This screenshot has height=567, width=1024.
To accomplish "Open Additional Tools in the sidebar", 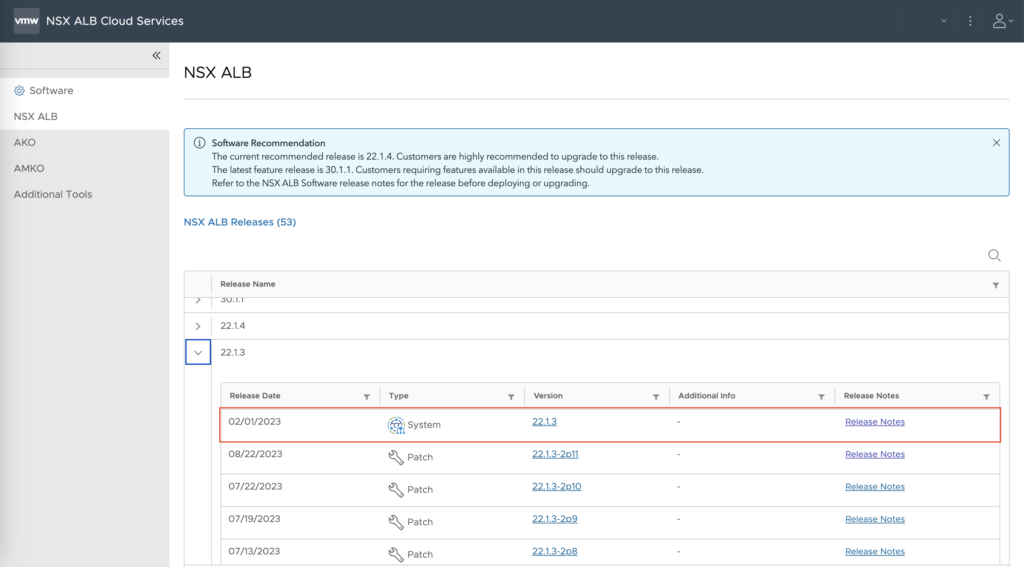I will pyautogui.click(x=53, y=194).
